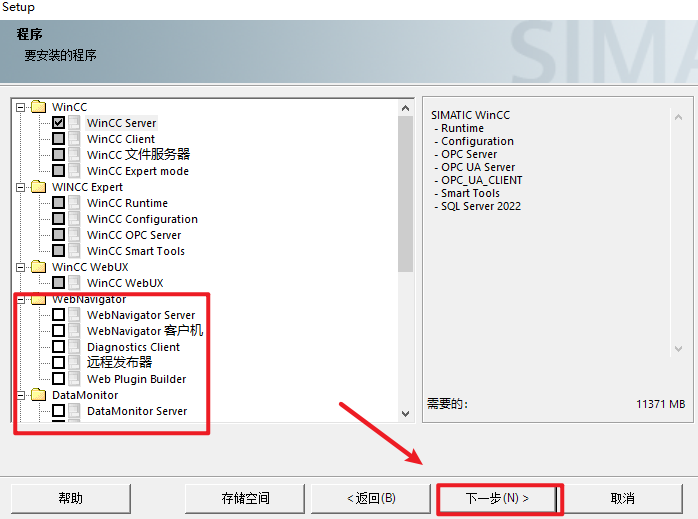Click the DataMonitor folder icon
This screenshot has height=519, width=698.
(38, 395)
